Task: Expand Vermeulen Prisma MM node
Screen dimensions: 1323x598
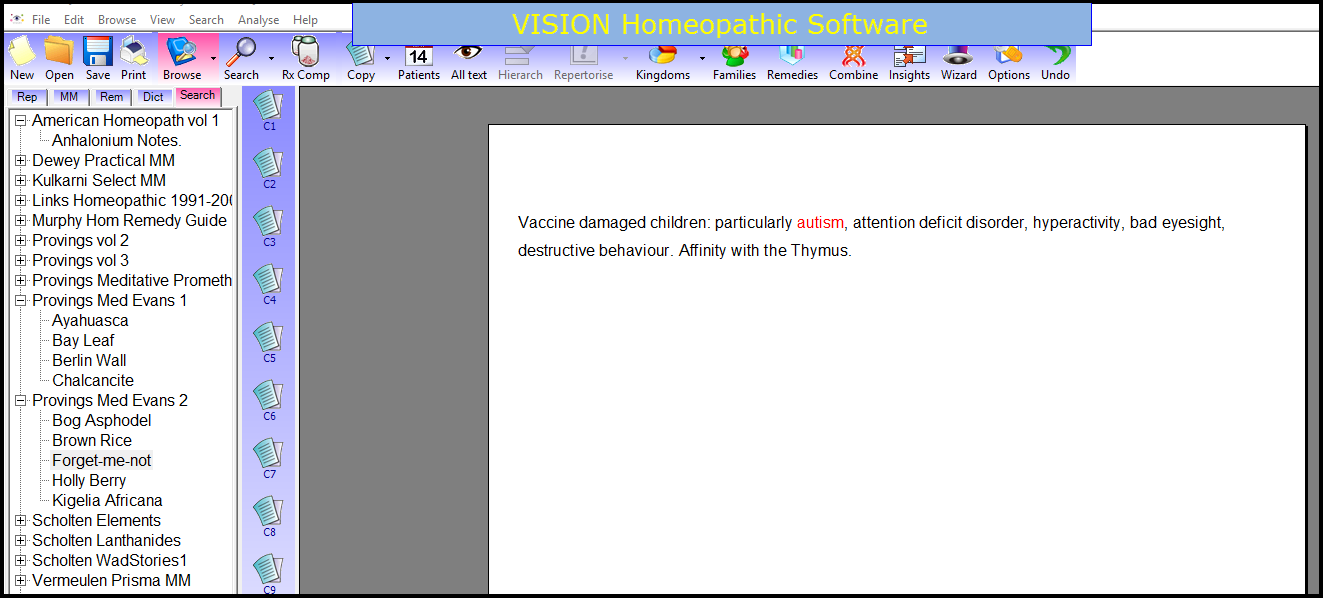Action: point(21,581)
